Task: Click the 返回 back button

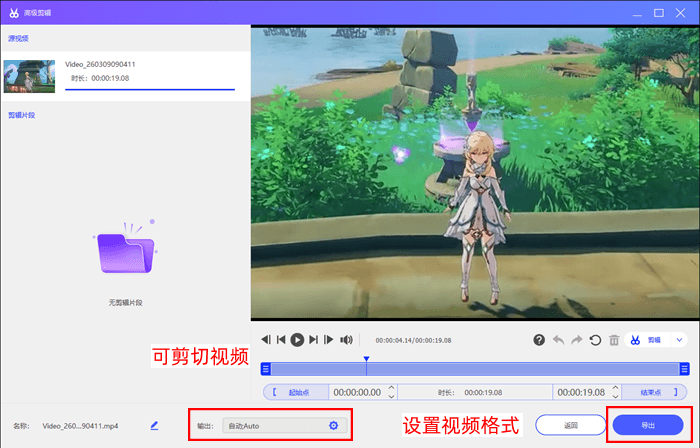Action: [x=571, y=425]
